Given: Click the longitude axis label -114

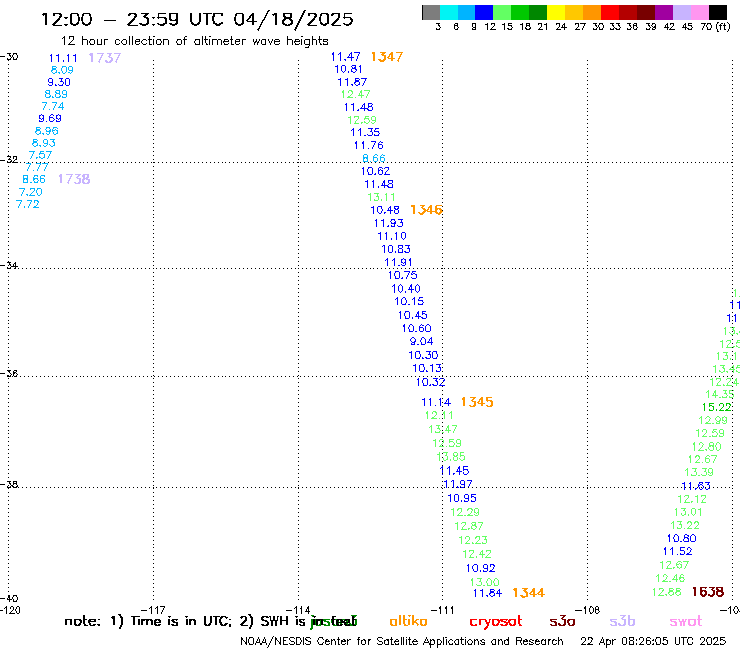Looking at the screenshot, I should [298, 610].
